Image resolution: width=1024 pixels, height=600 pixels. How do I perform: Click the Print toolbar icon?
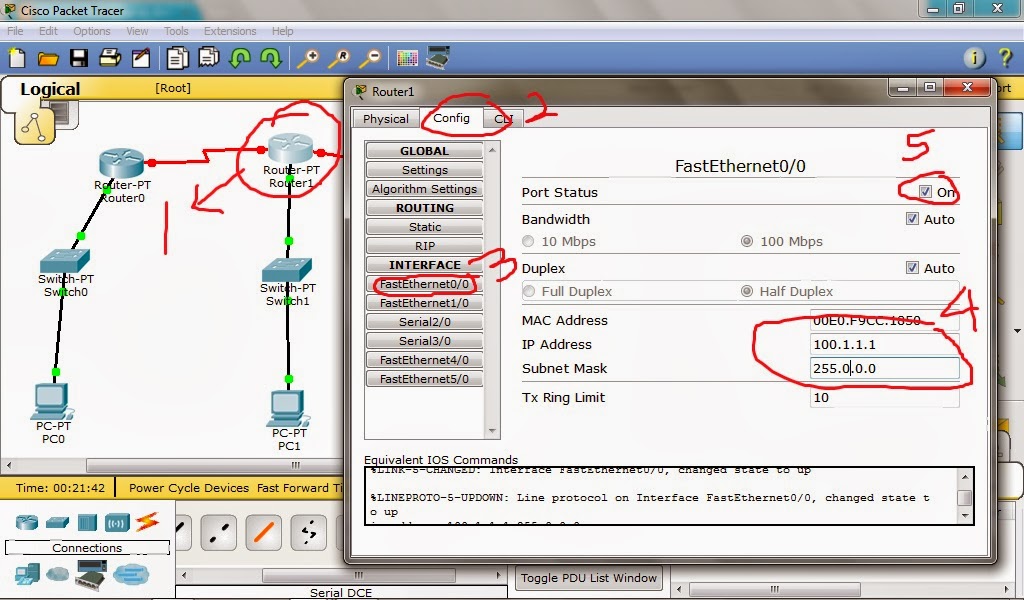tap(110, 58)
